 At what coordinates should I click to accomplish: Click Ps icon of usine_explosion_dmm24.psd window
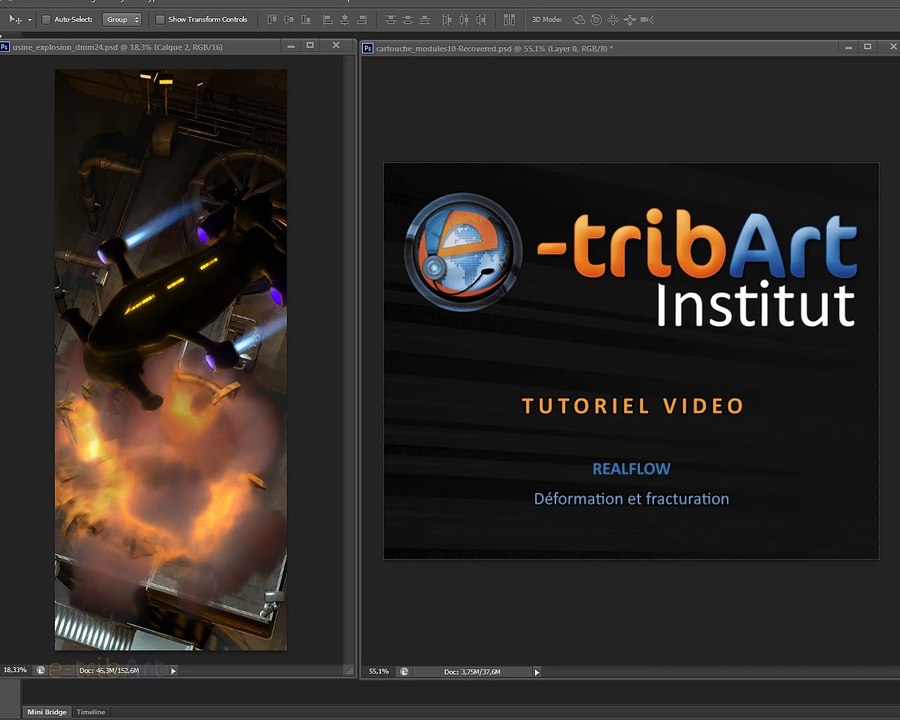[x=5, y=47]
